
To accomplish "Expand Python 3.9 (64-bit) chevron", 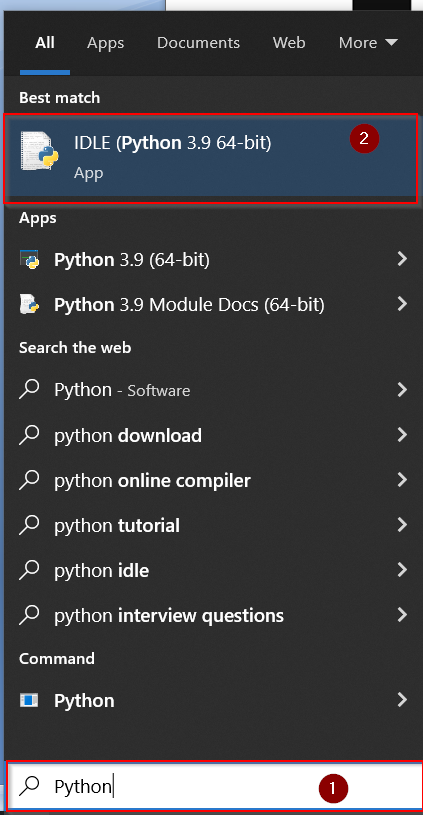I will click(x=401, y=259).
